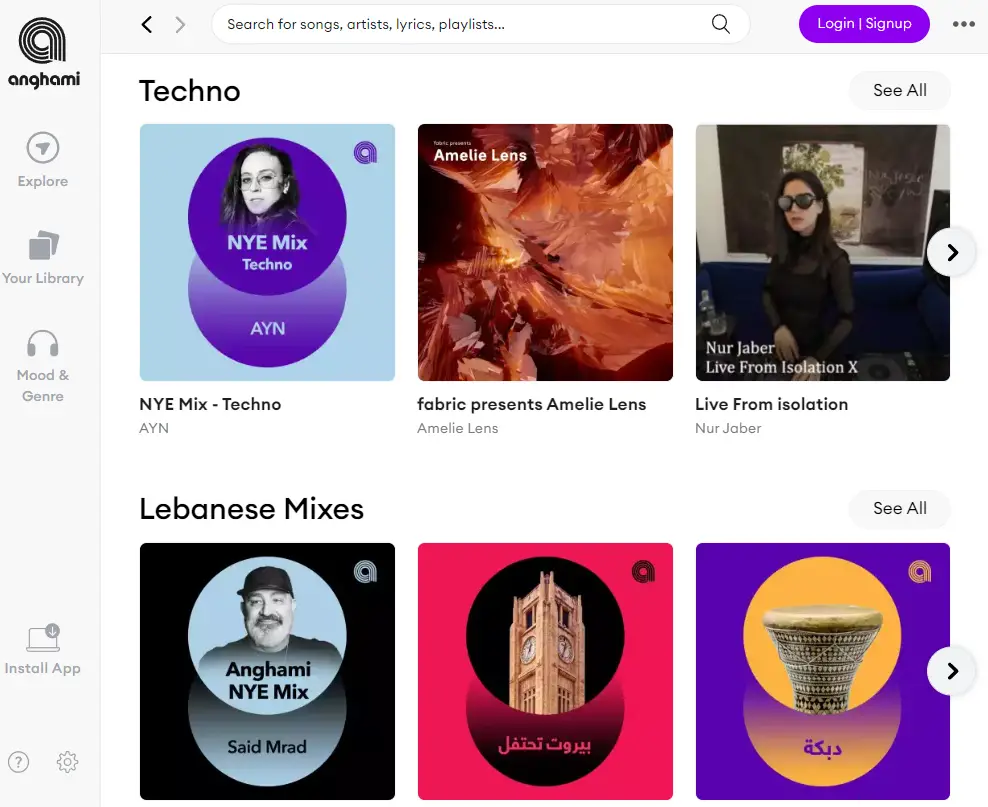Open the three-dot more options menu
This screenshot has width=988, height=807.
963,24
